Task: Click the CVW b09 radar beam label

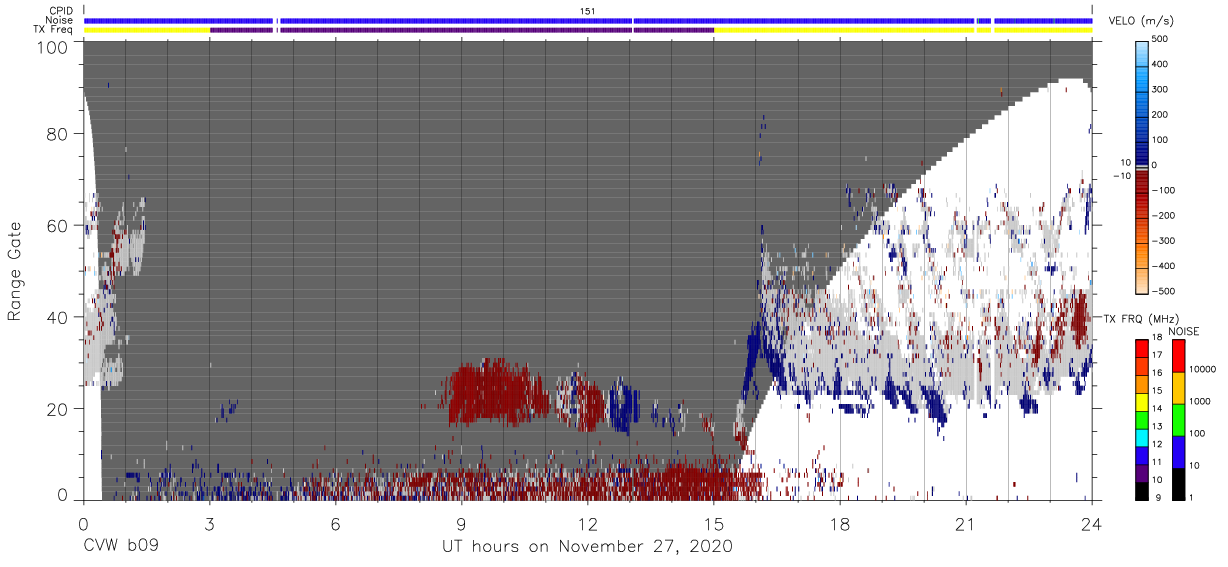Action: click(121, 547)
